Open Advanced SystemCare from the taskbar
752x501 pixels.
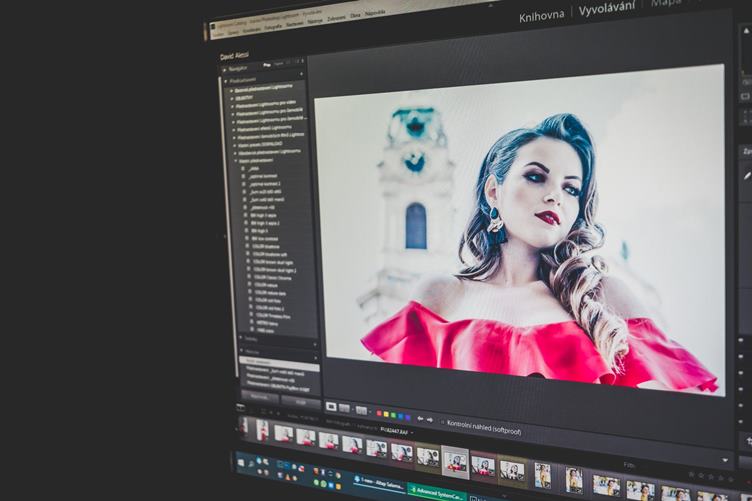[x=437, y=492]
